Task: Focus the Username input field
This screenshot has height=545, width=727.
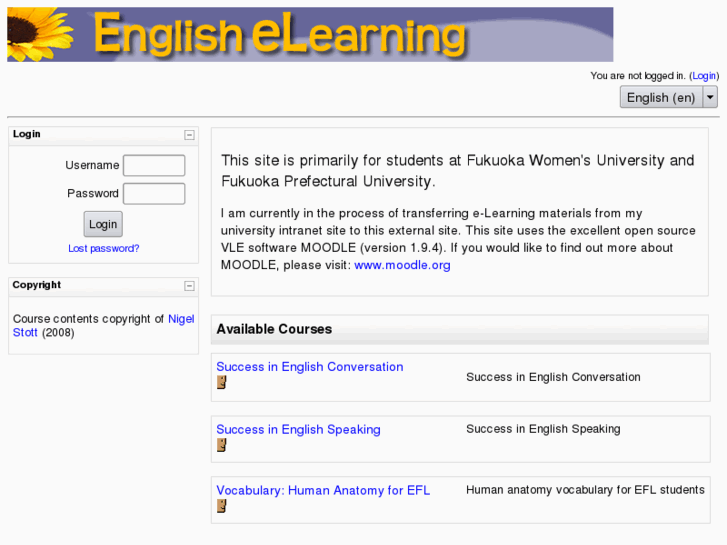Action: click(x=154, y=166)
